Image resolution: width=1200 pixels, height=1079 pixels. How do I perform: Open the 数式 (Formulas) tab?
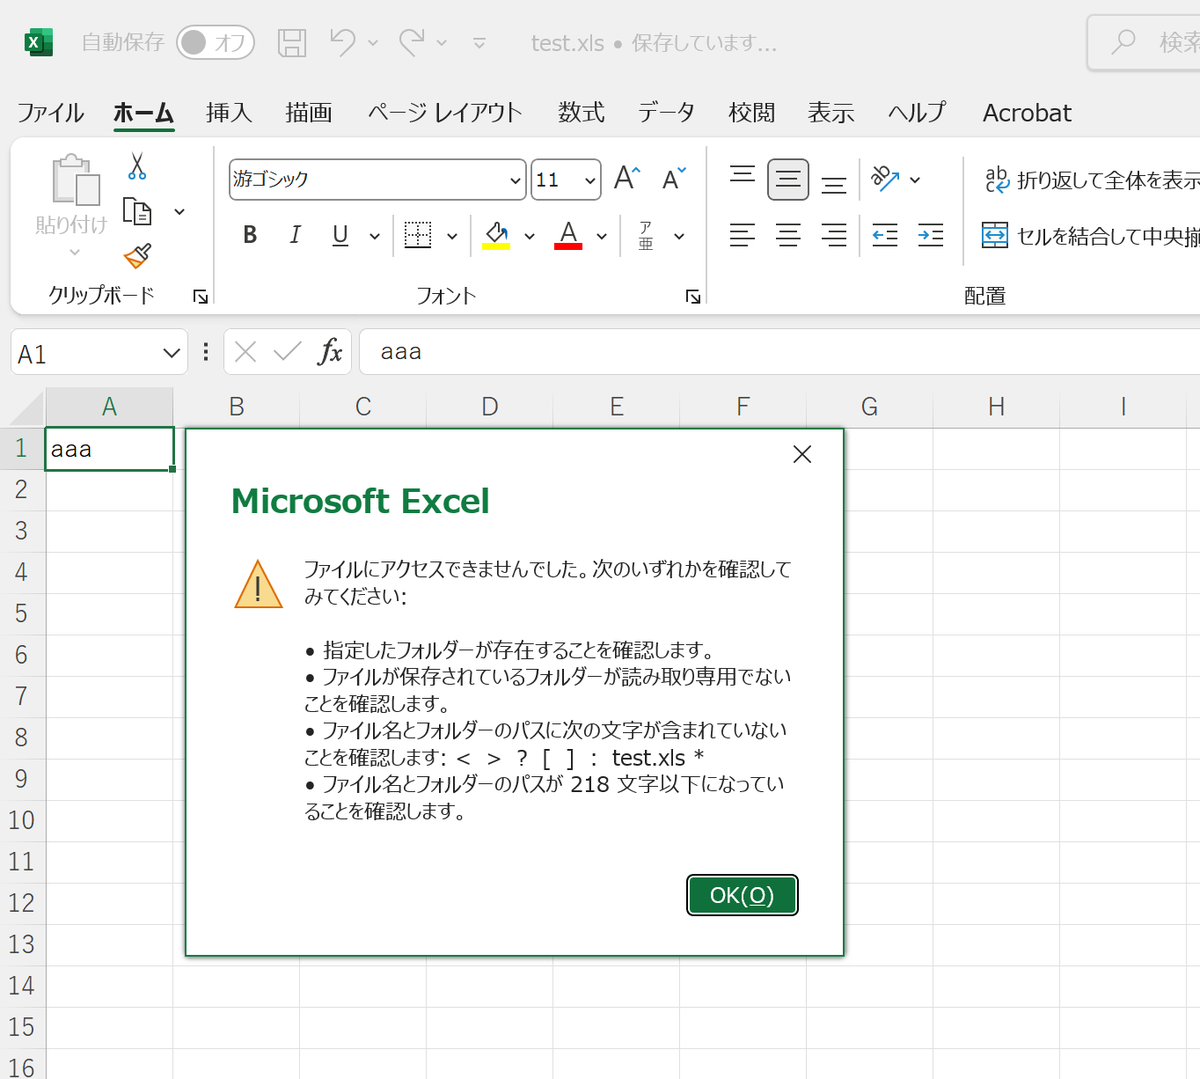tap(581, 113)
